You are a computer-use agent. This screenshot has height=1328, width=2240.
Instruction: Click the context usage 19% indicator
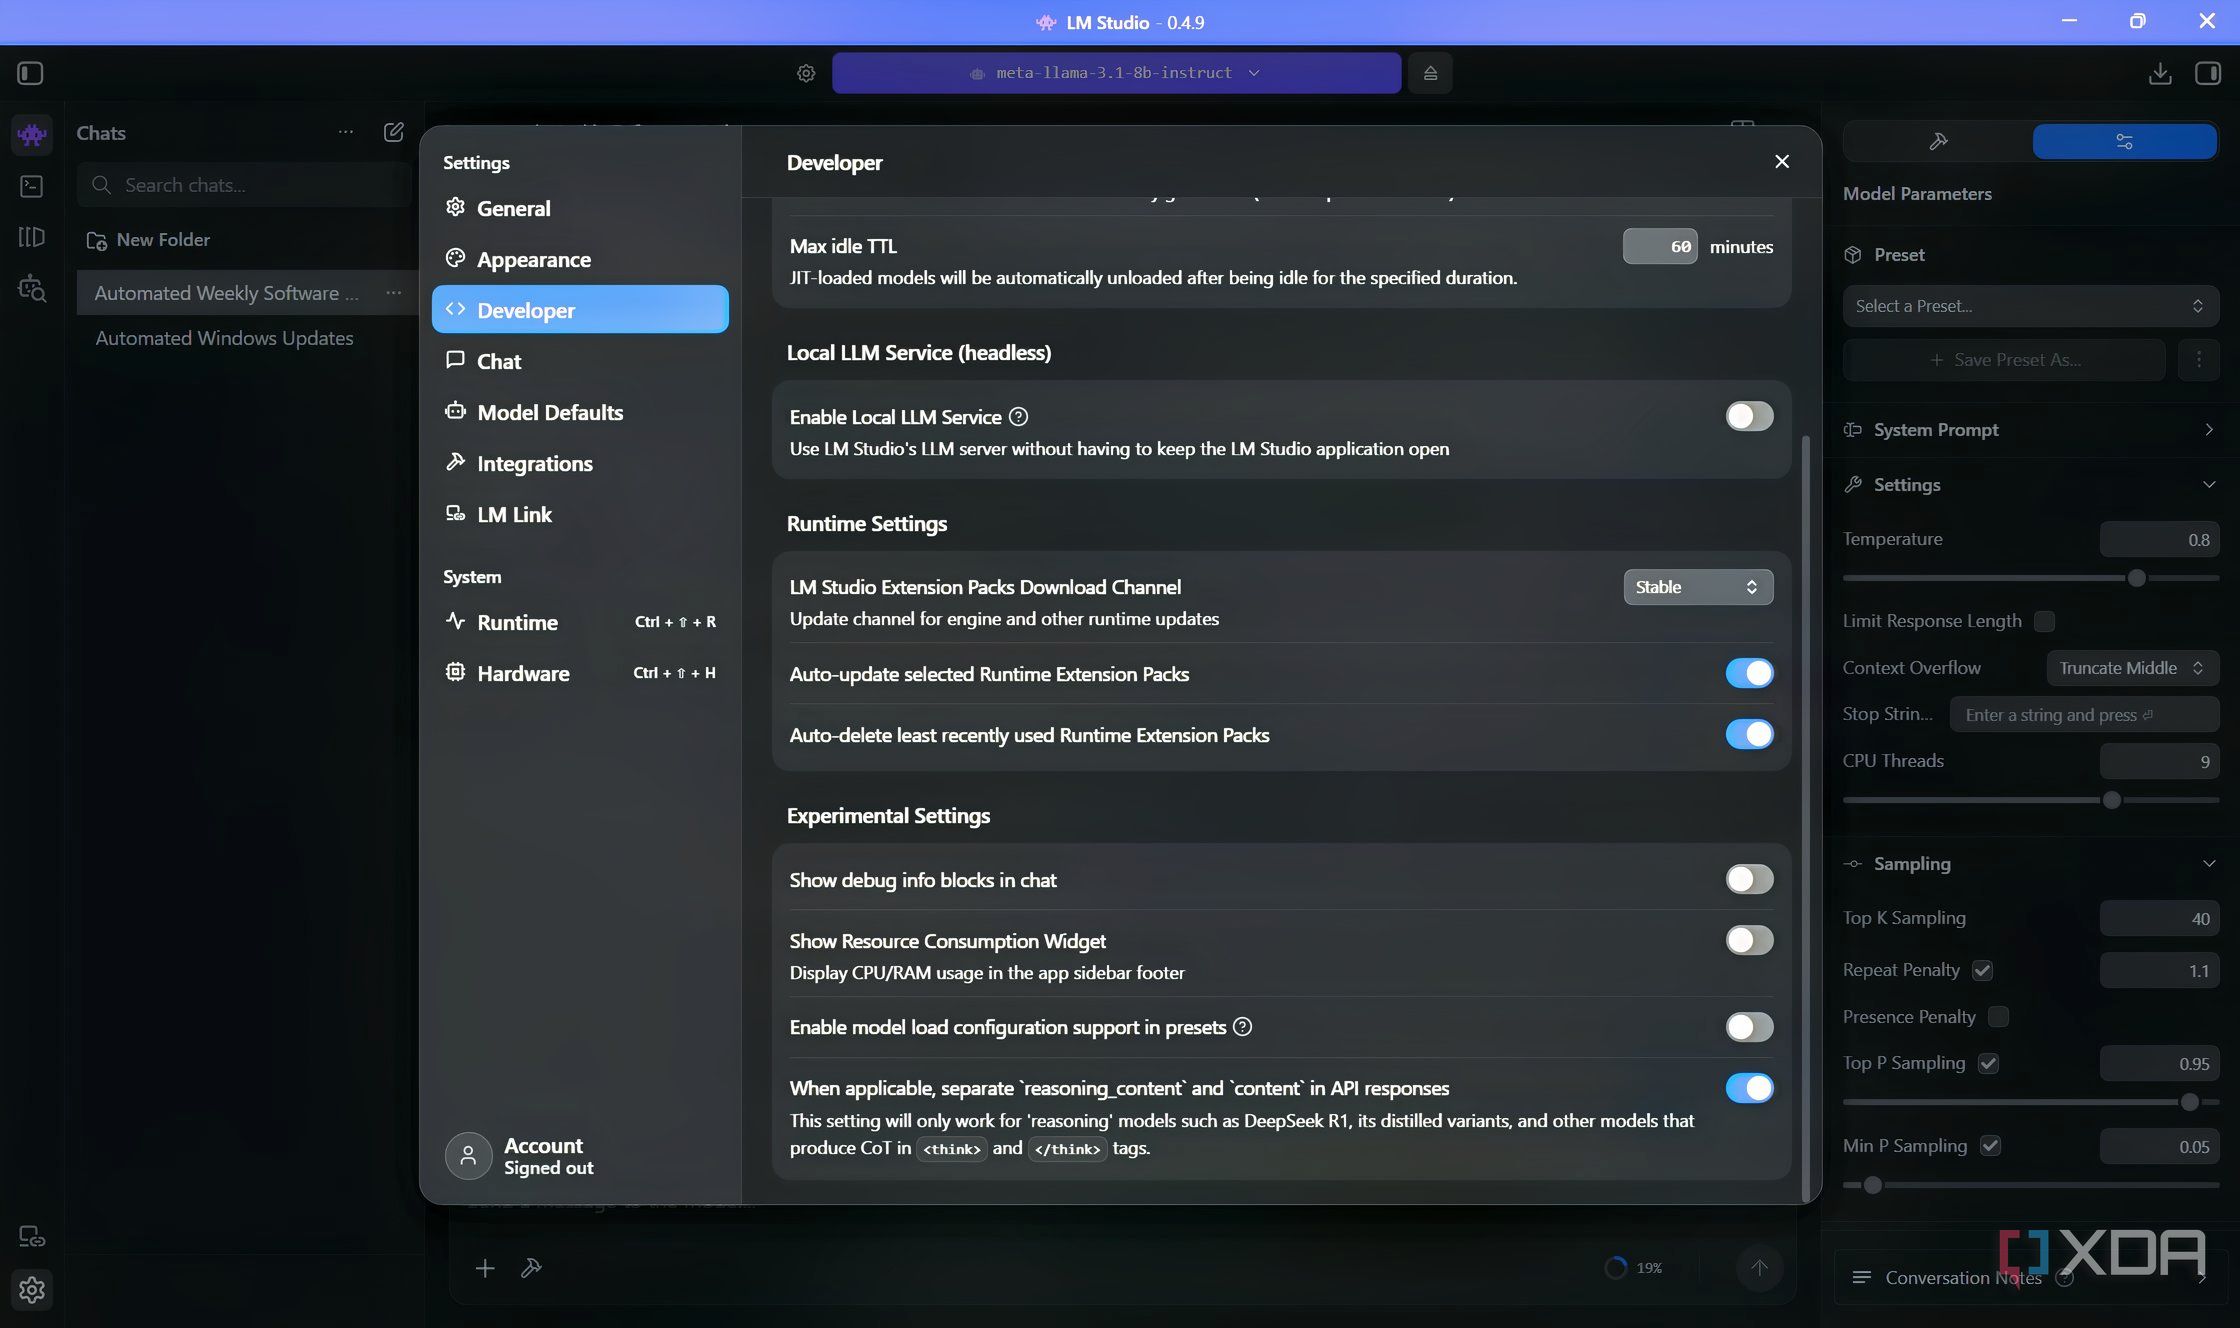click(x=1633, y=1268)
